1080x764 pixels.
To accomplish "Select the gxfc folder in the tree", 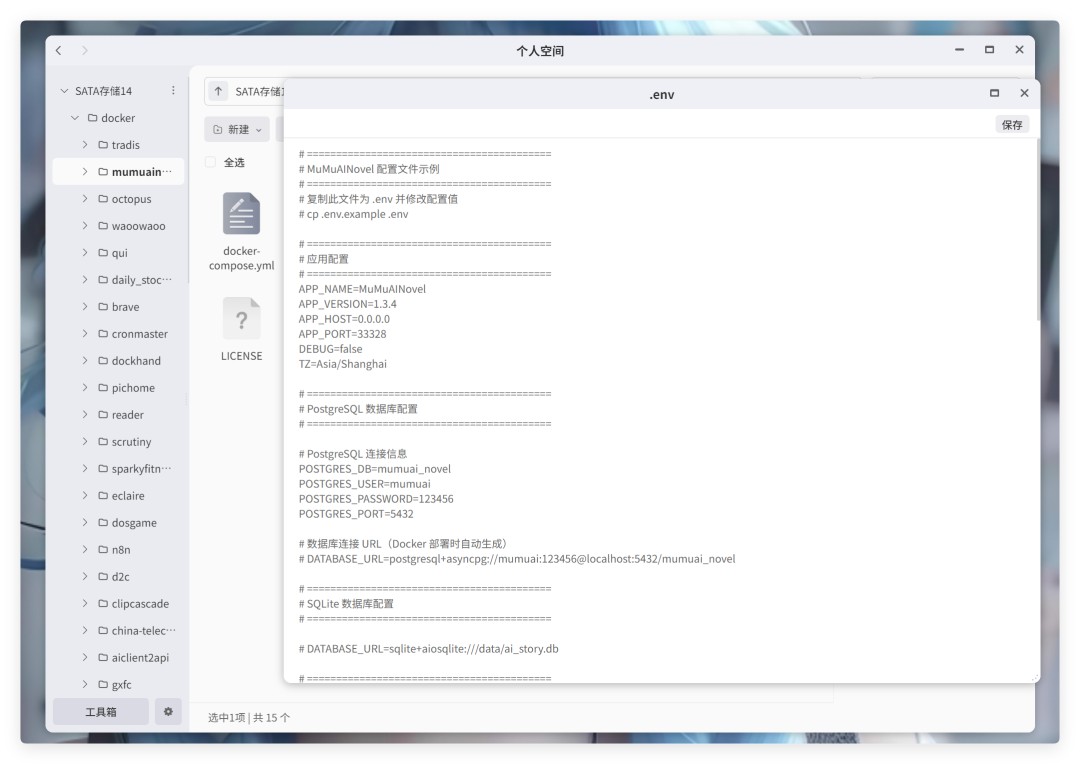I will click(x=118, y=684).
